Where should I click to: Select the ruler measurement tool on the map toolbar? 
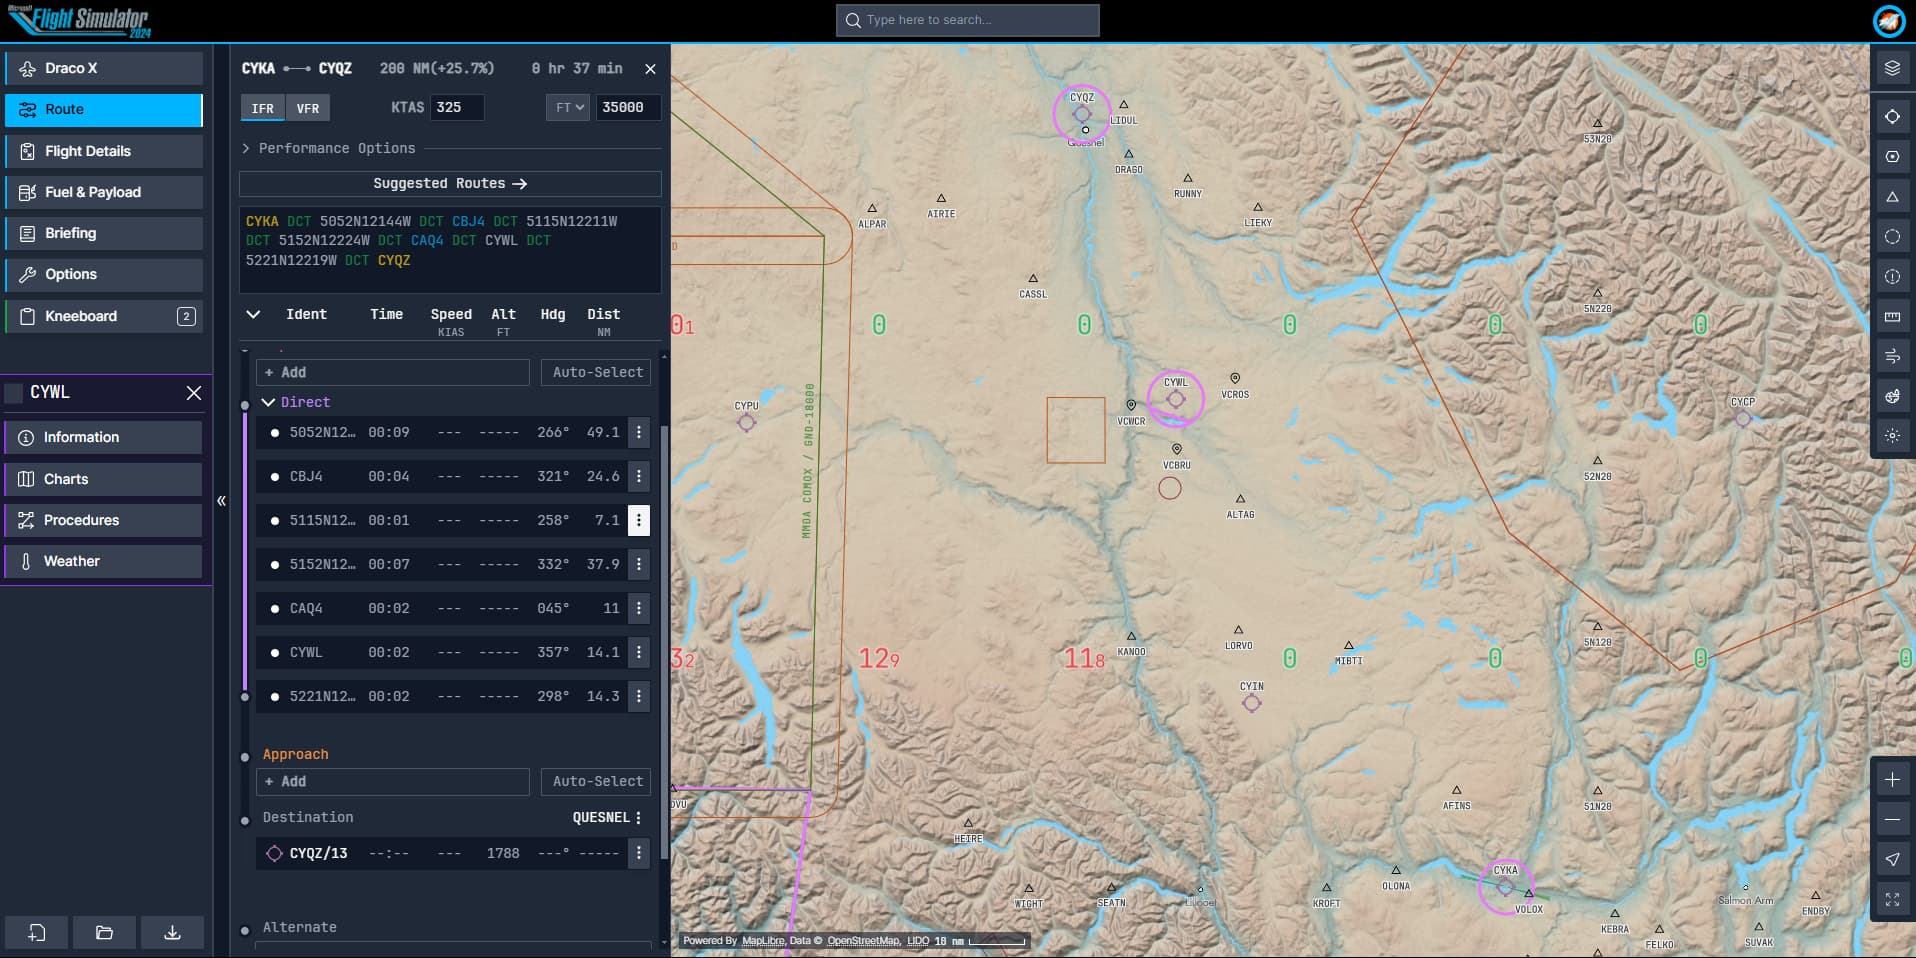[1891, 316]
